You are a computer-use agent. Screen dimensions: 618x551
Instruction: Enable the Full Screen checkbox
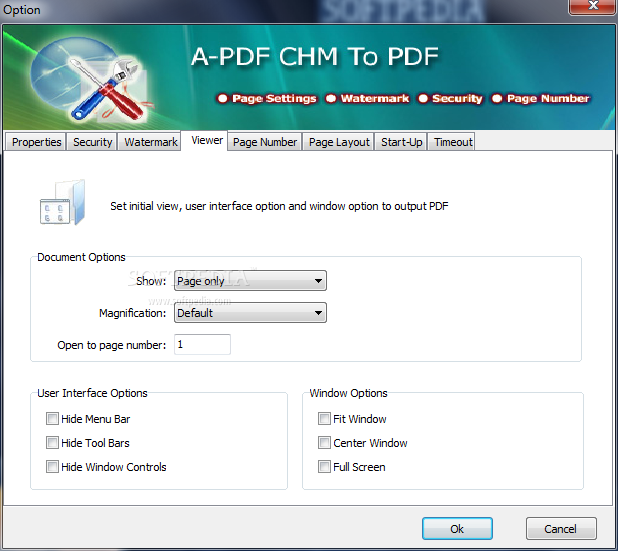(x=324, y=467)
